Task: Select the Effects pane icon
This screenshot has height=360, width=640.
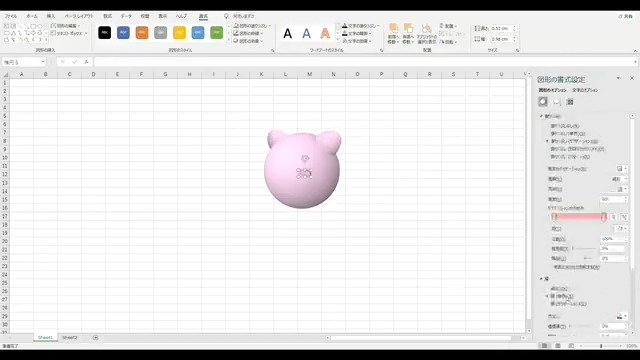Action: [x=556, y=102]
